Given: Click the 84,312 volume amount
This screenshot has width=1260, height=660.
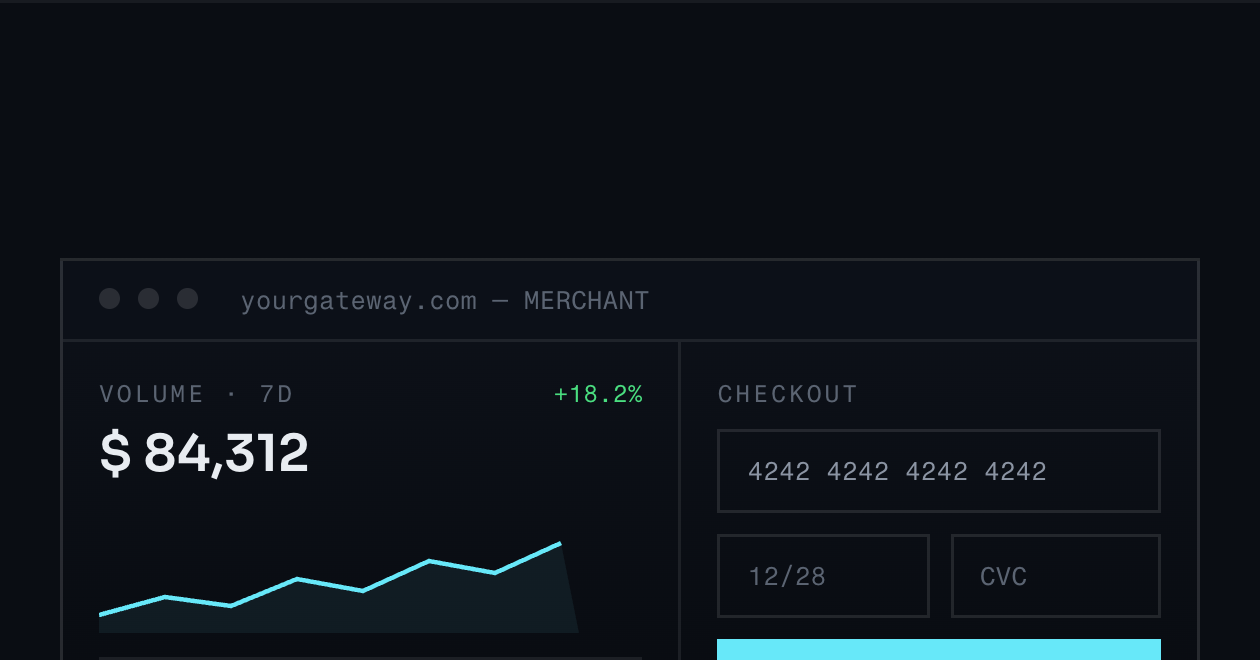Looking at the screenshot, I should (x=226, y=453).
